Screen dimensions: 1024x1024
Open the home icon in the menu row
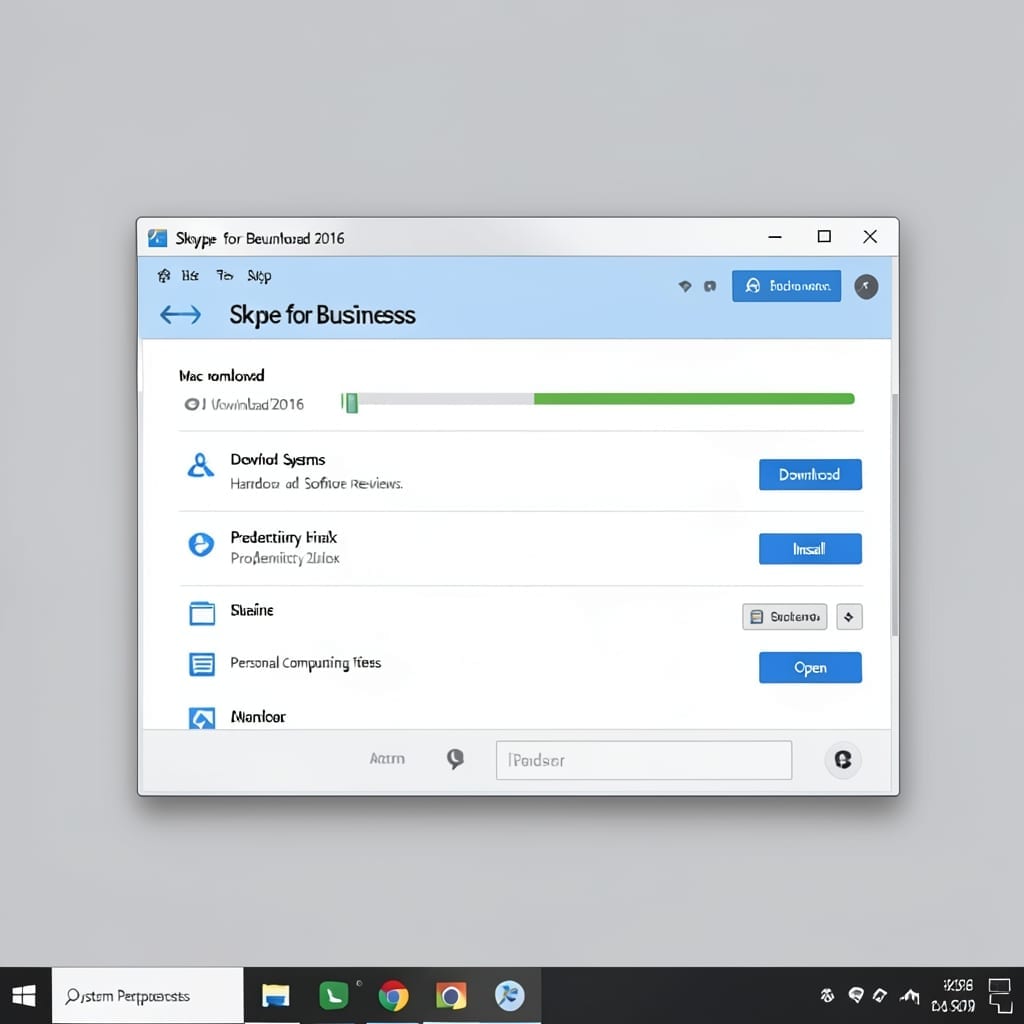[164, 276]
